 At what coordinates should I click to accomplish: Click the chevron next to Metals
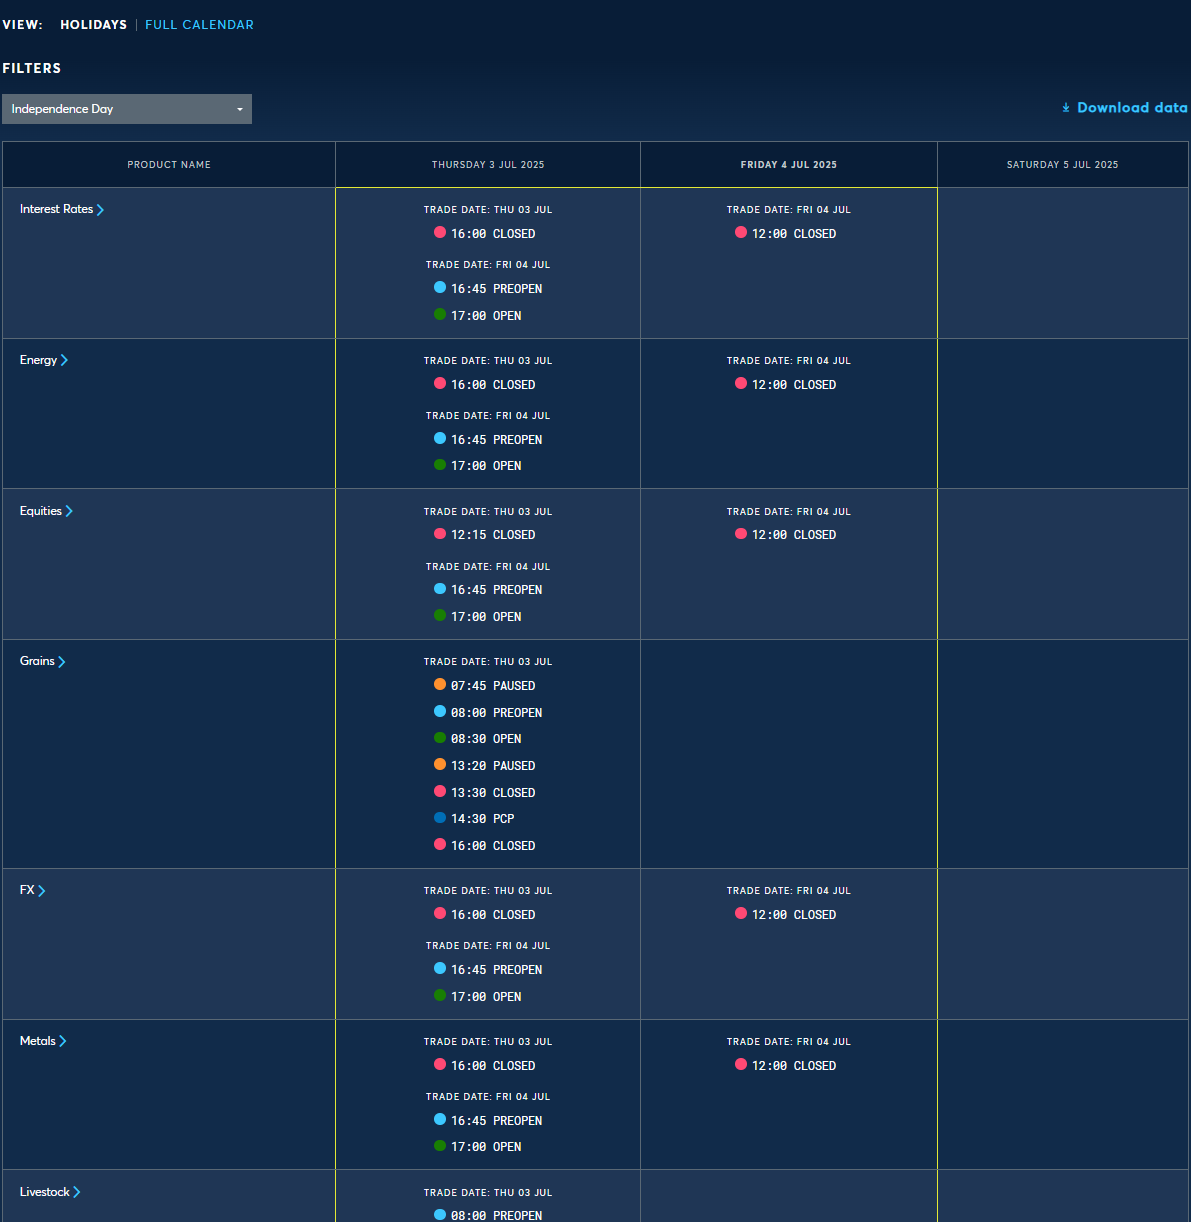tap(63, 1041)
